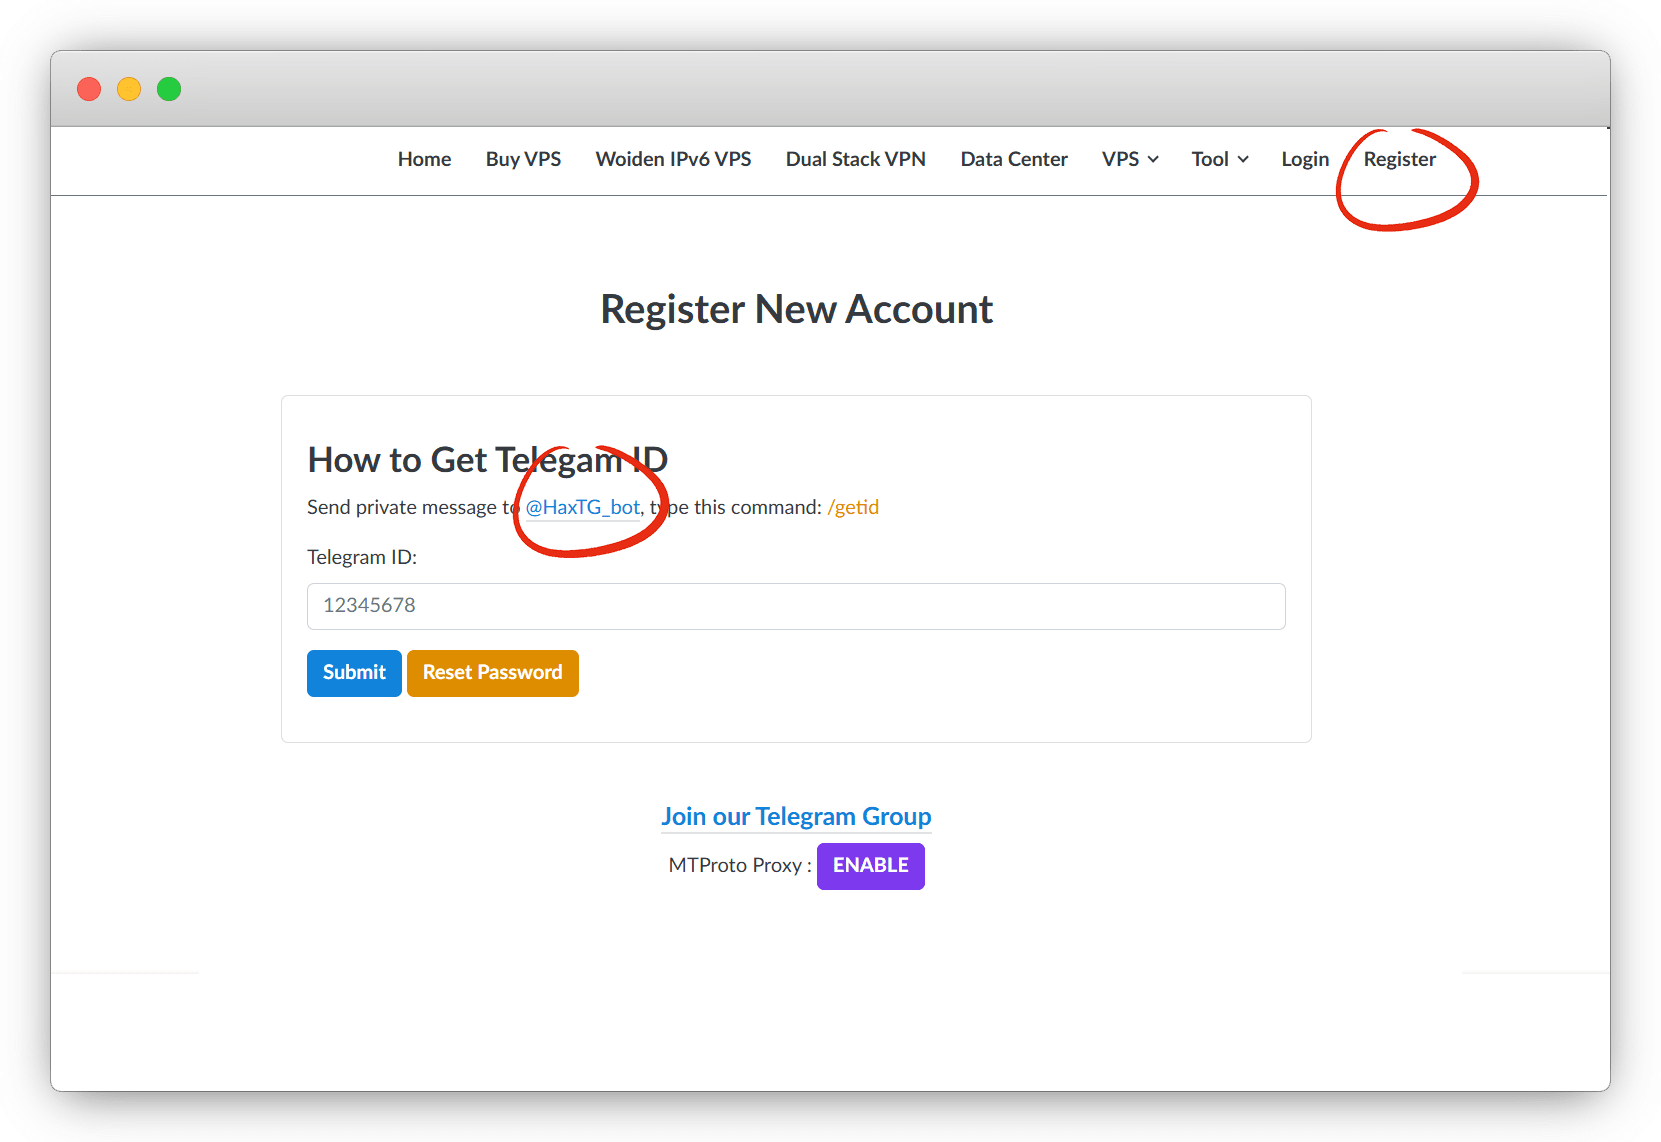Follow Join our Telegram Group link
Image resolution: width=1661 pixels, height=1142 pixels.
[796, 816]
